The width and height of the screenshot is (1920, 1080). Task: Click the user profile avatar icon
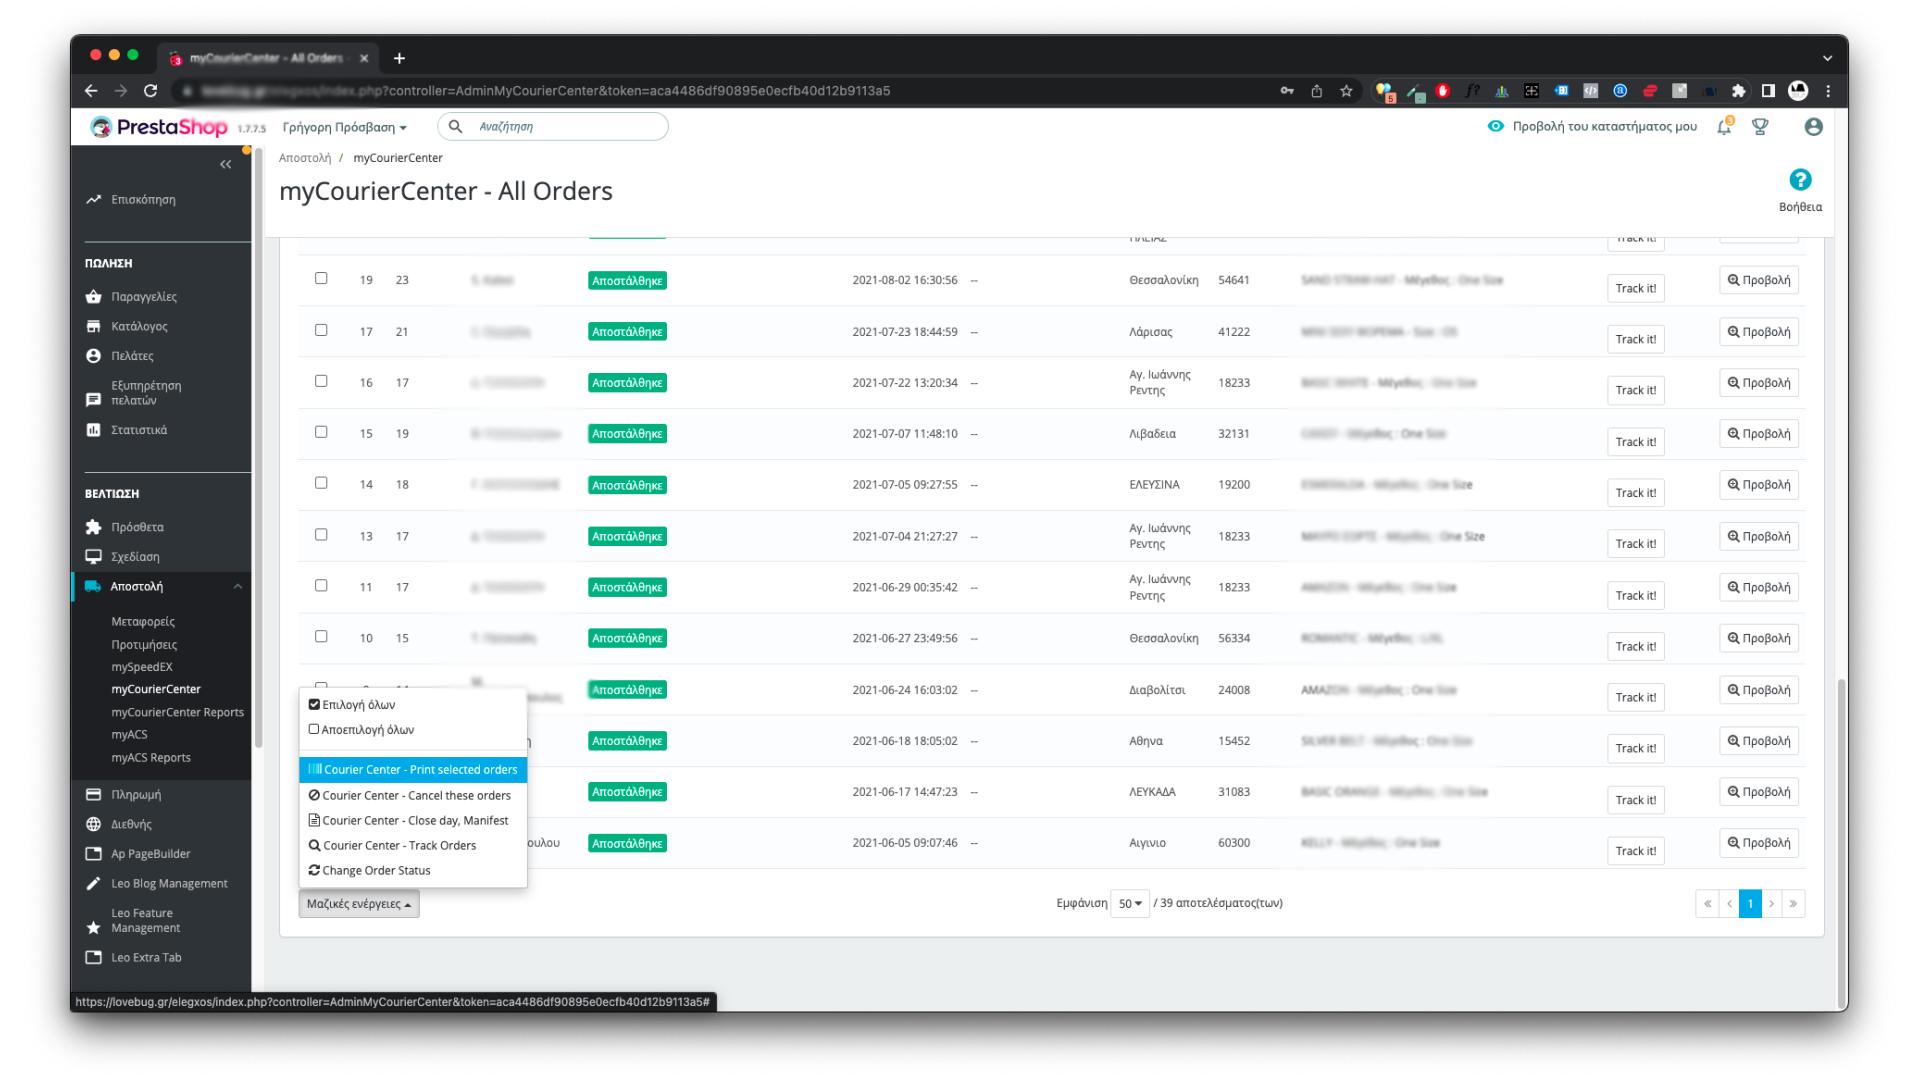click(x=1813, y=127)
